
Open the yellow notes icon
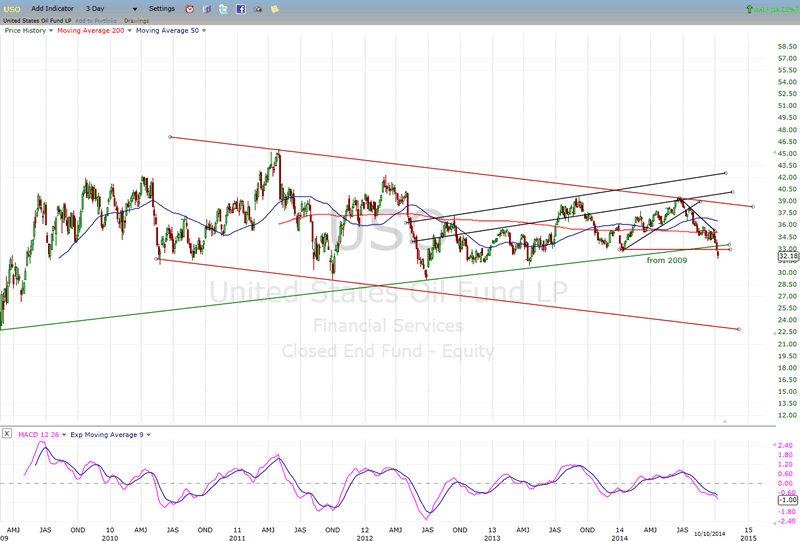(x=273, y=9)
